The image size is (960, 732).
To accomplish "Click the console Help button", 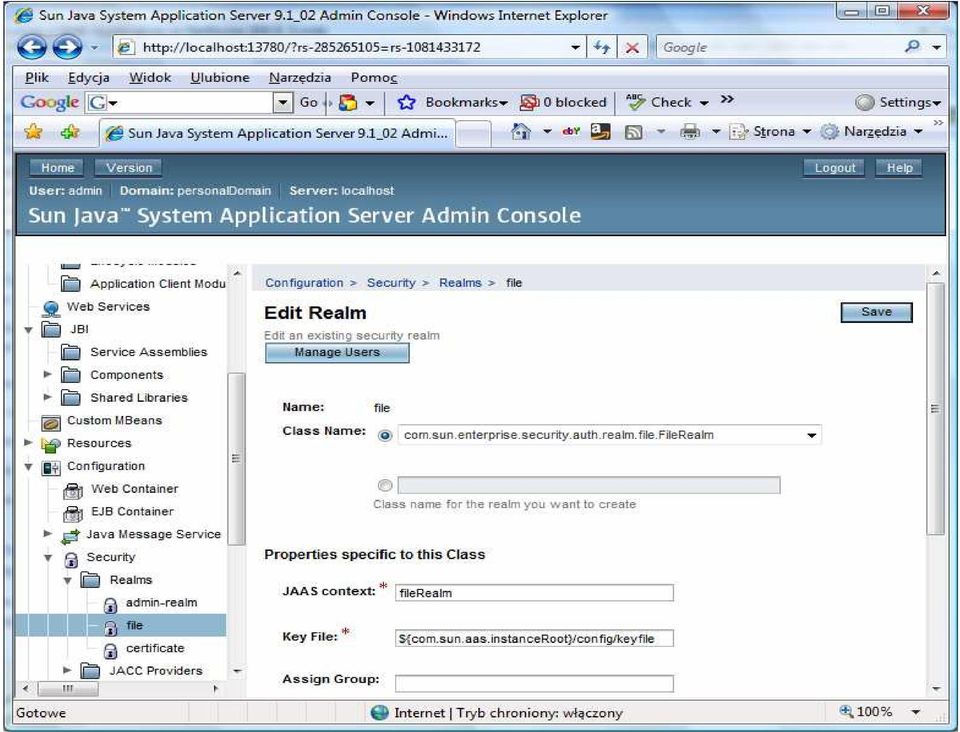I will click(x=899, y=168).
